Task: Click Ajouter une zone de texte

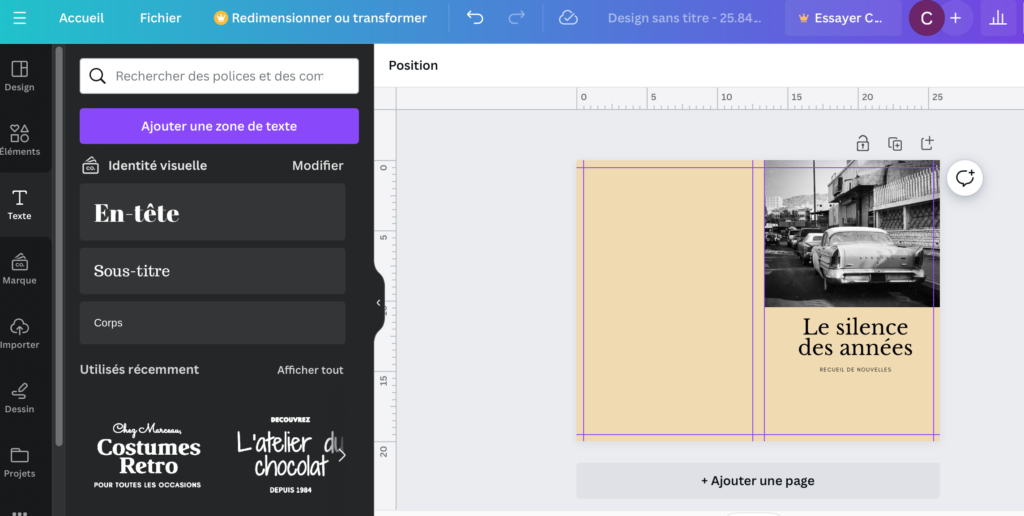Action: 219,126
